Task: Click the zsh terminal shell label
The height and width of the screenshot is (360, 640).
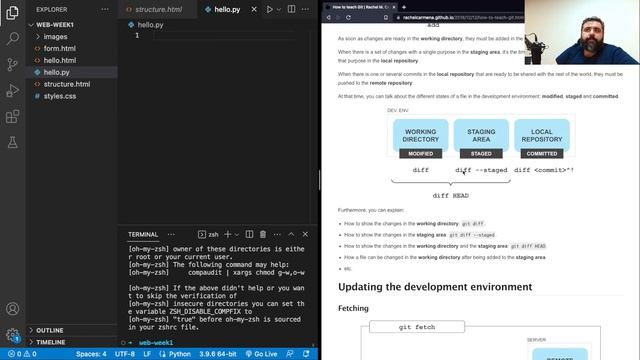Action: 209,234
